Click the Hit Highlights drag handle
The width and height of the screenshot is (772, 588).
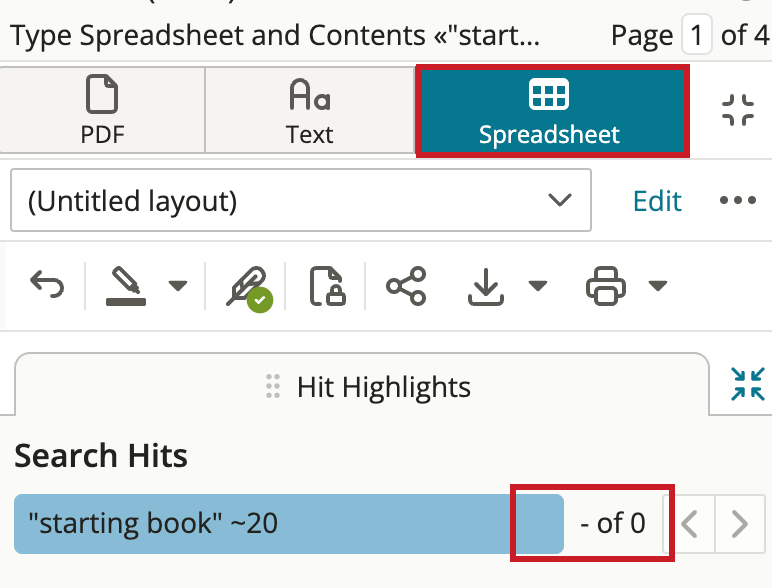[x=273, y=386]
